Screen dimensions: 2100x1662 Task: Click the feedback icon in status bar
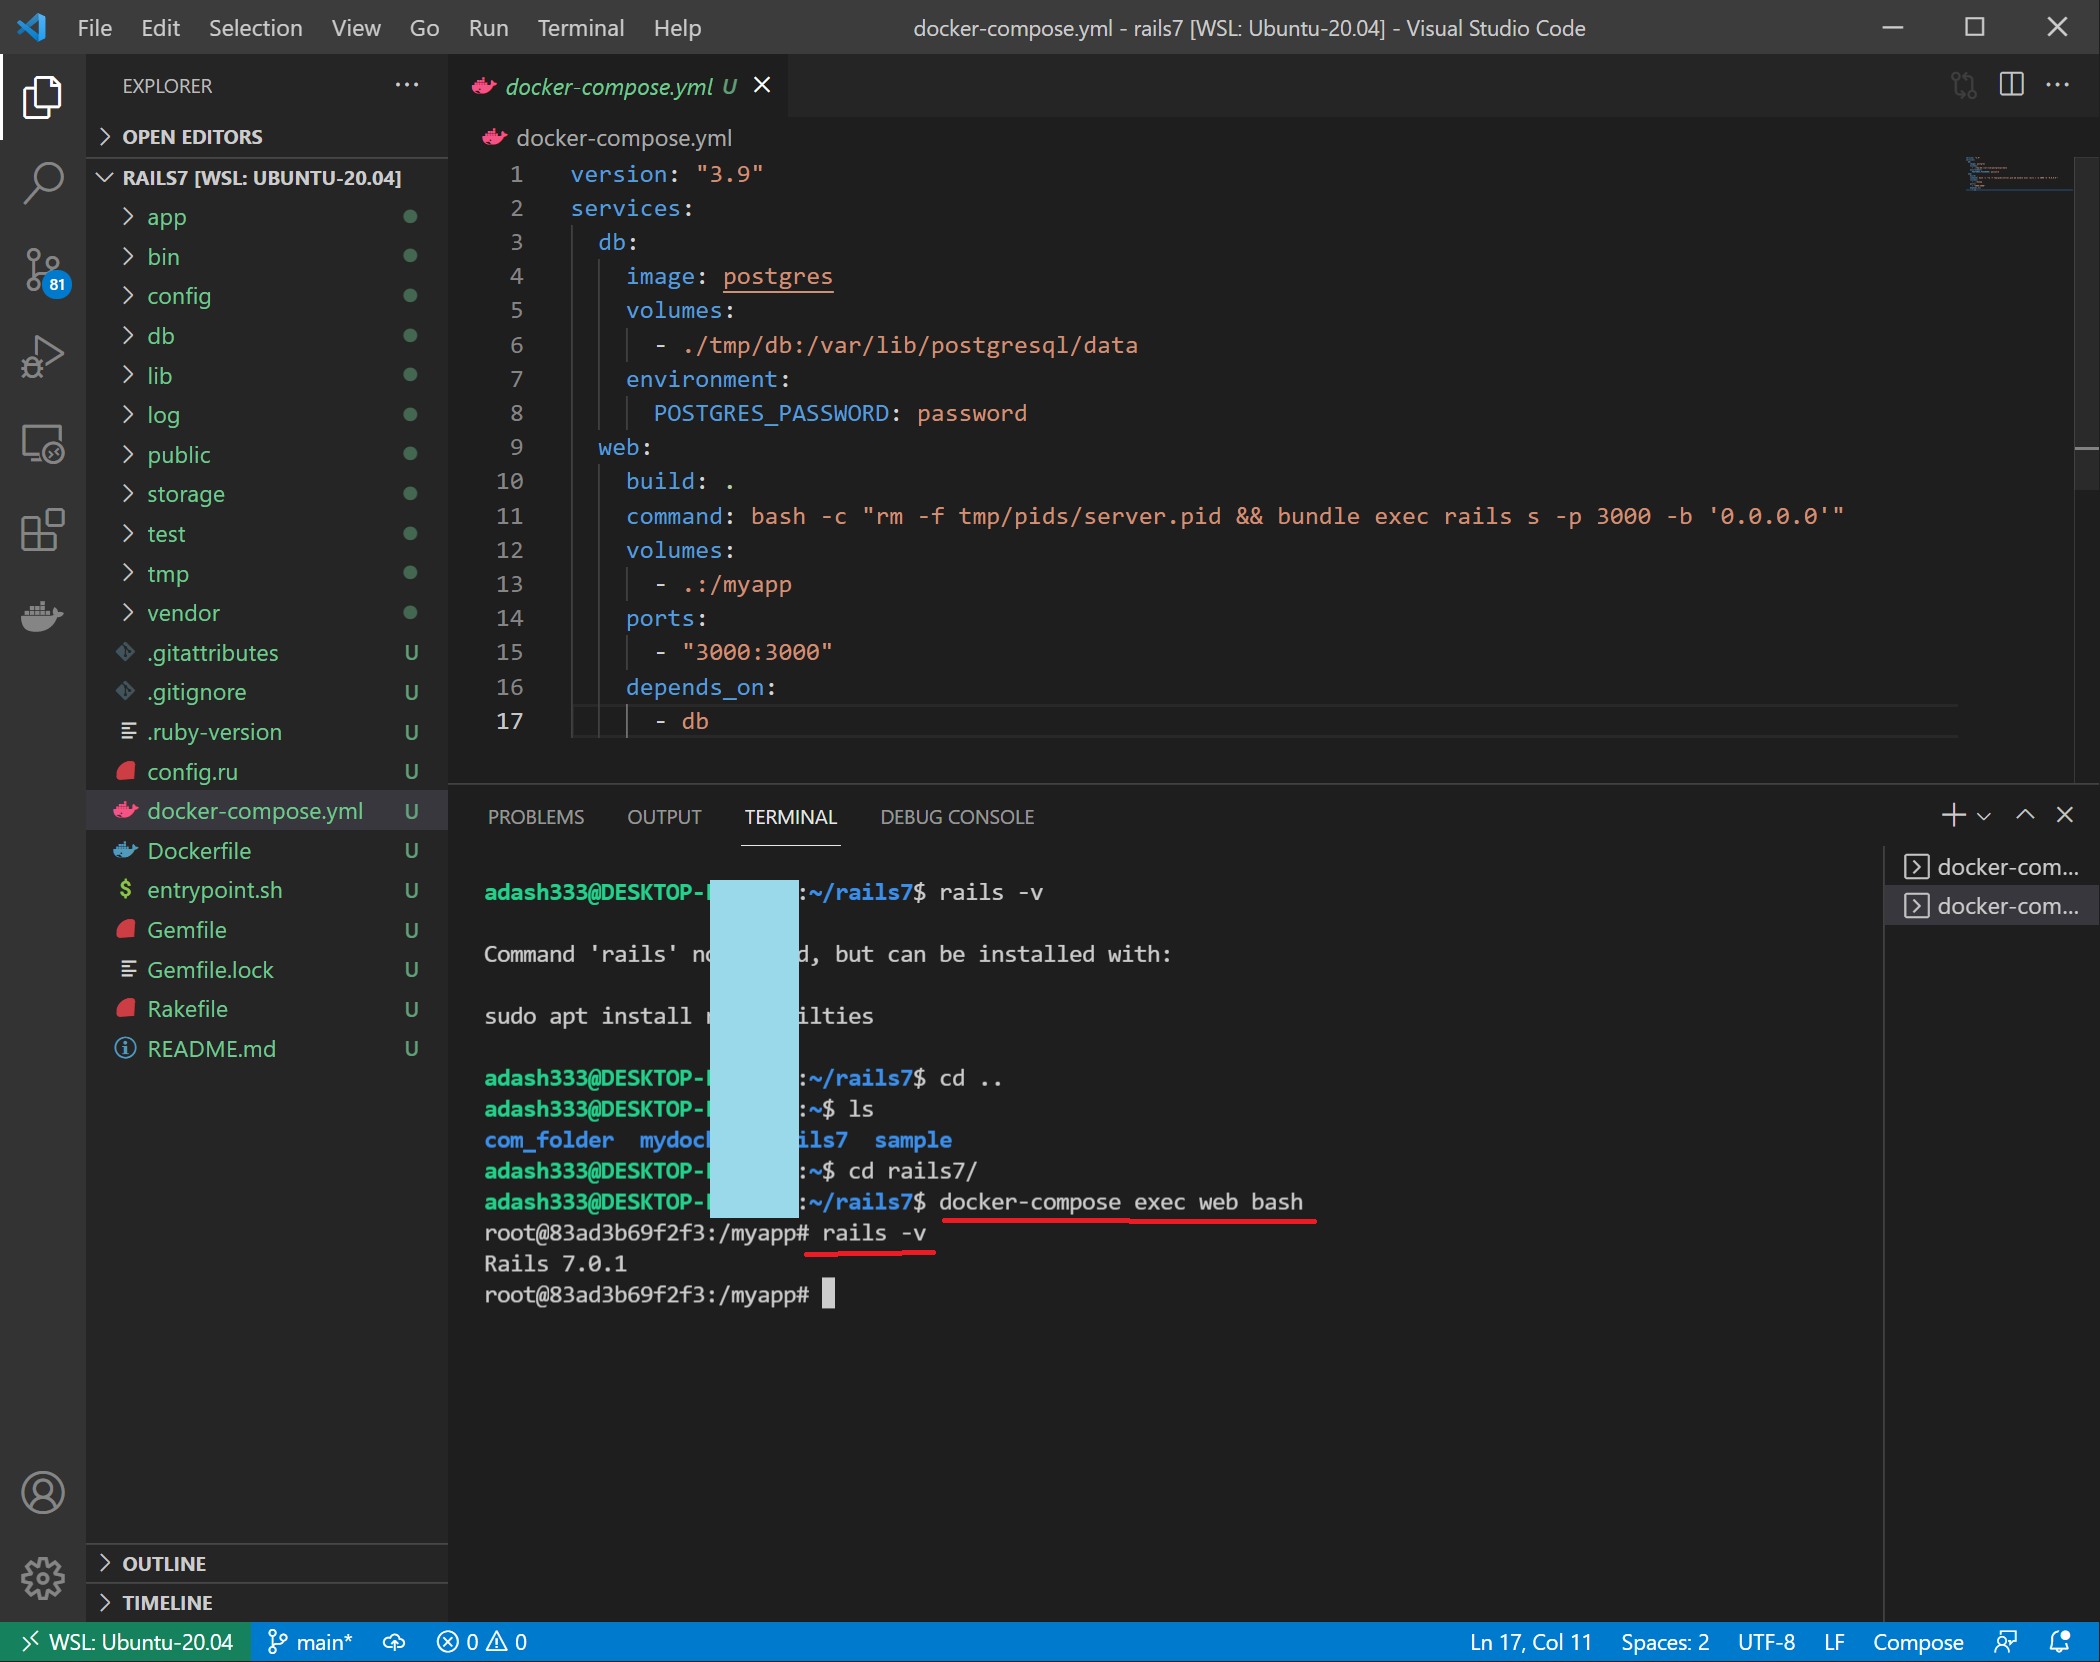[x=2005, y=1642]
